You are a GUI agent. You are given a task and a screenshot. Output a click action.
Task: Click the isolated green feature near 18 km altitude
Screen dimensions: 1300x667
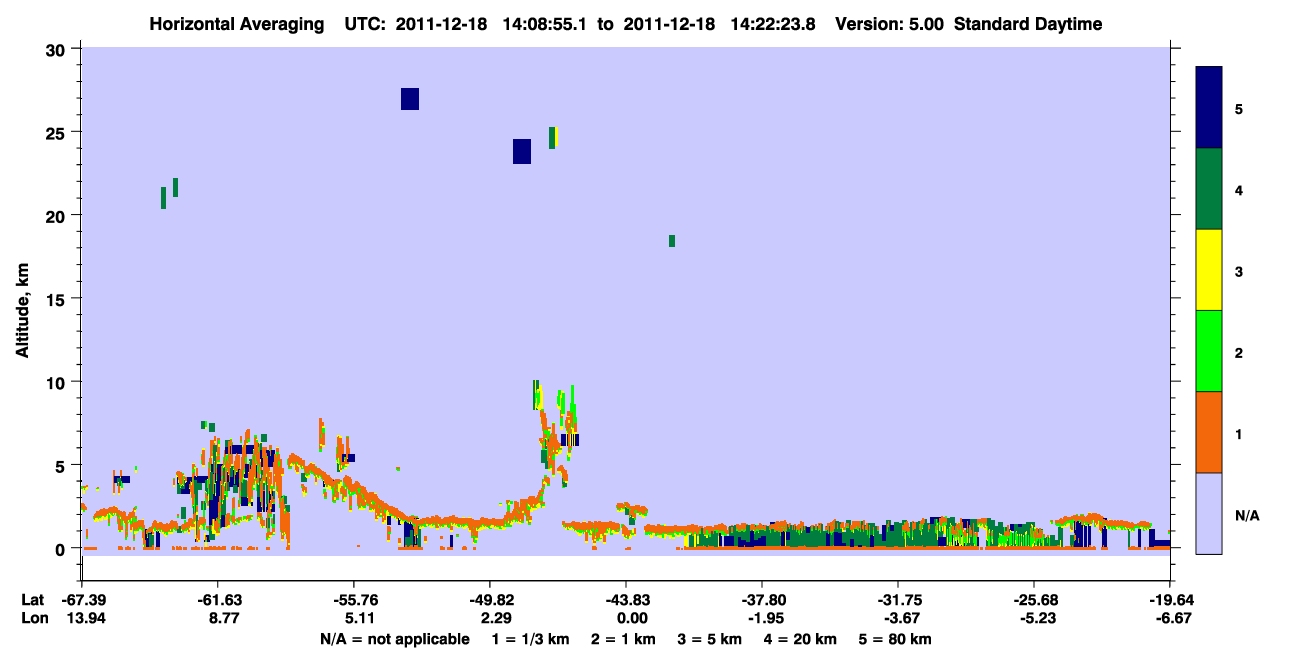(x=672, y=241)
